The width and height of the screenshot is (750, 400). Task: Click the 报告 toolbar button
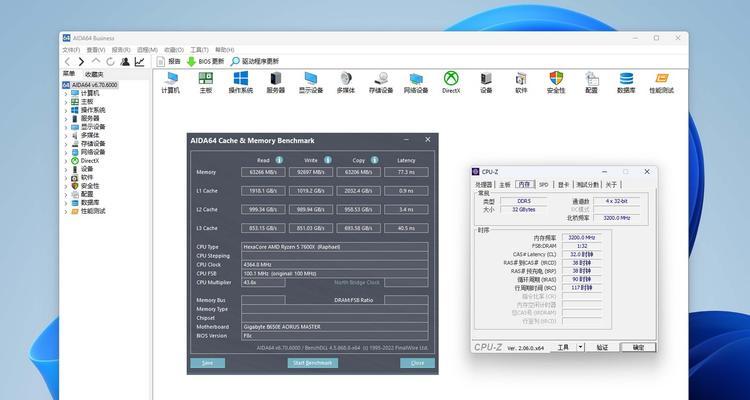tap(169, 62)
